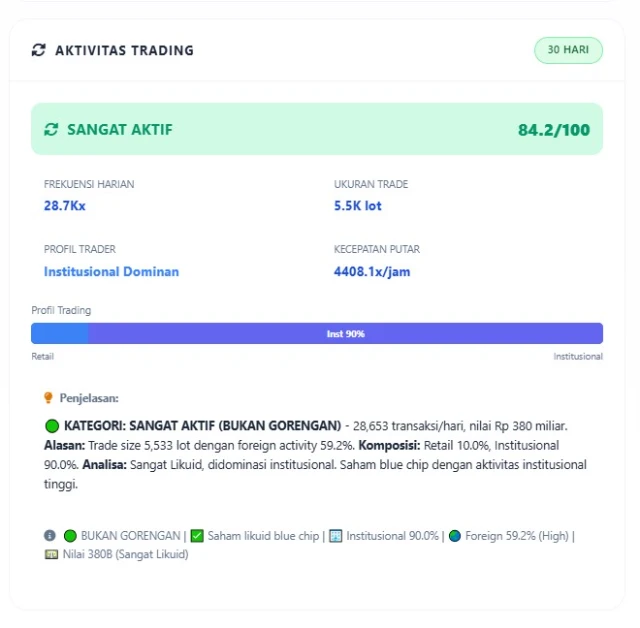Click the Inst 90% segment of profile bar

(x=346, y=334)
